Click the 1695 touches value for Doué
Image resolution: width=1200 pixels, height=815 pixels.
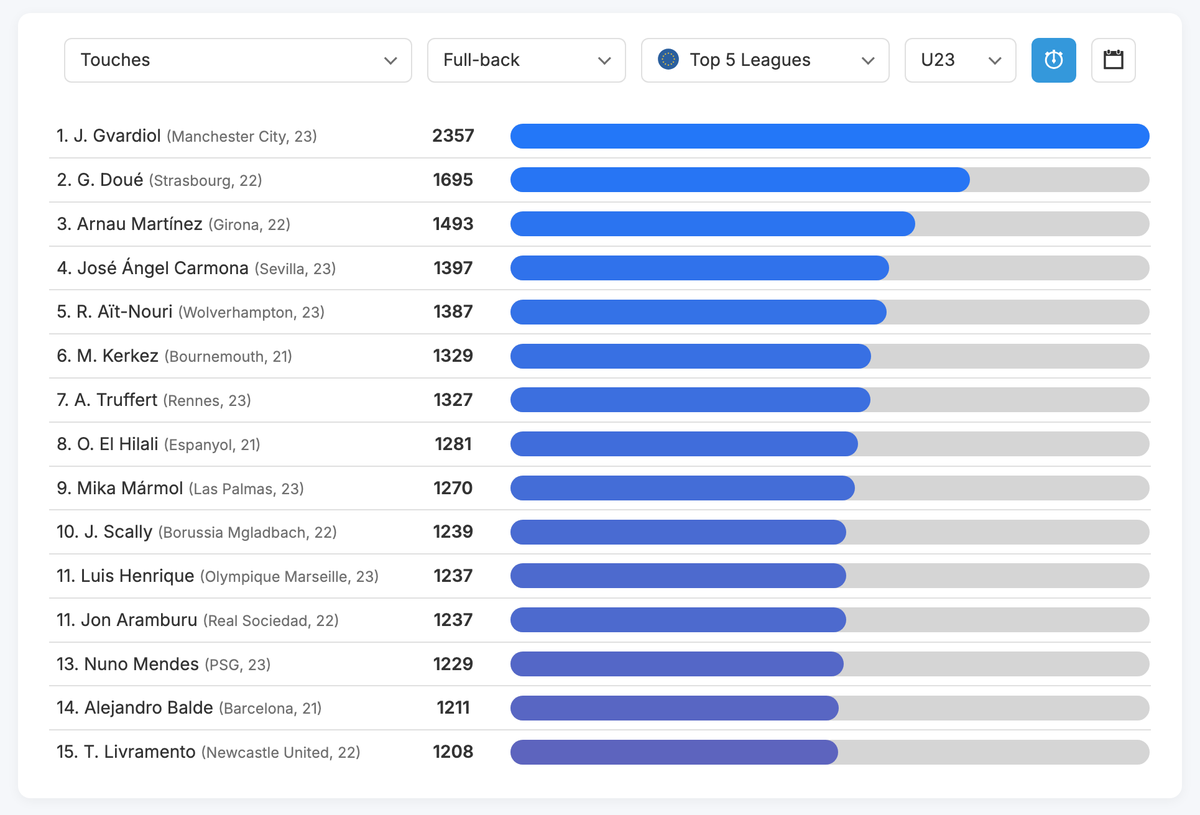453,180
